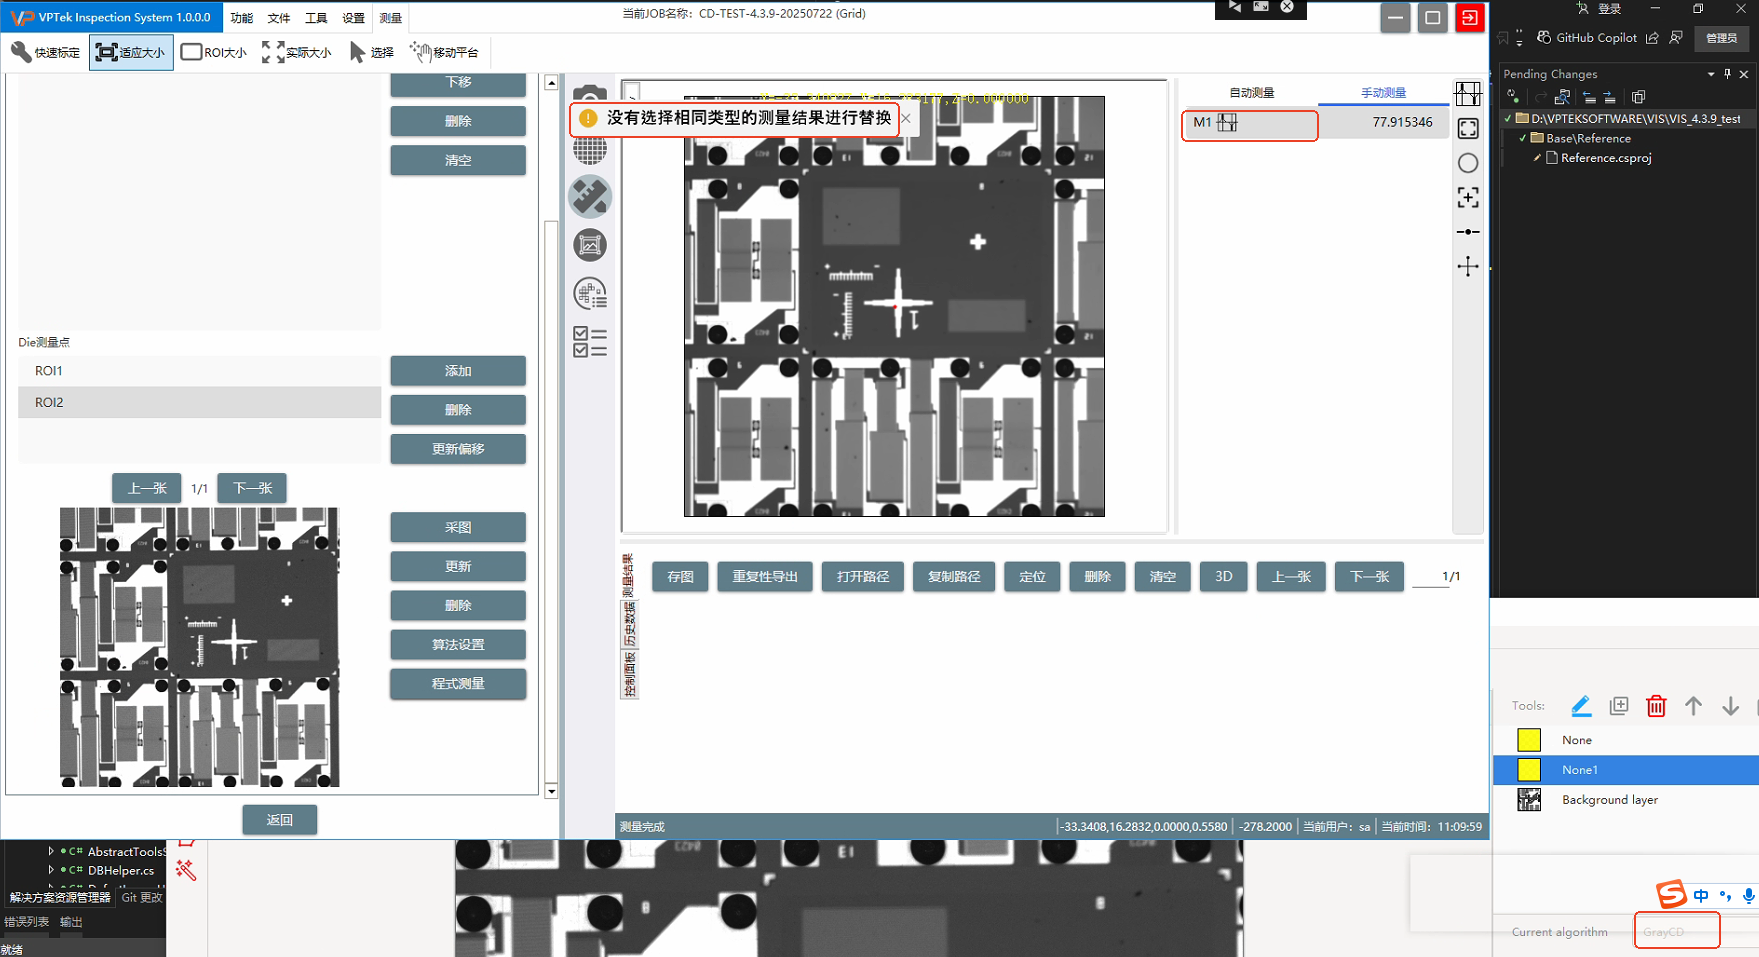Click GitHub Copilot icon

(1544, 38)
